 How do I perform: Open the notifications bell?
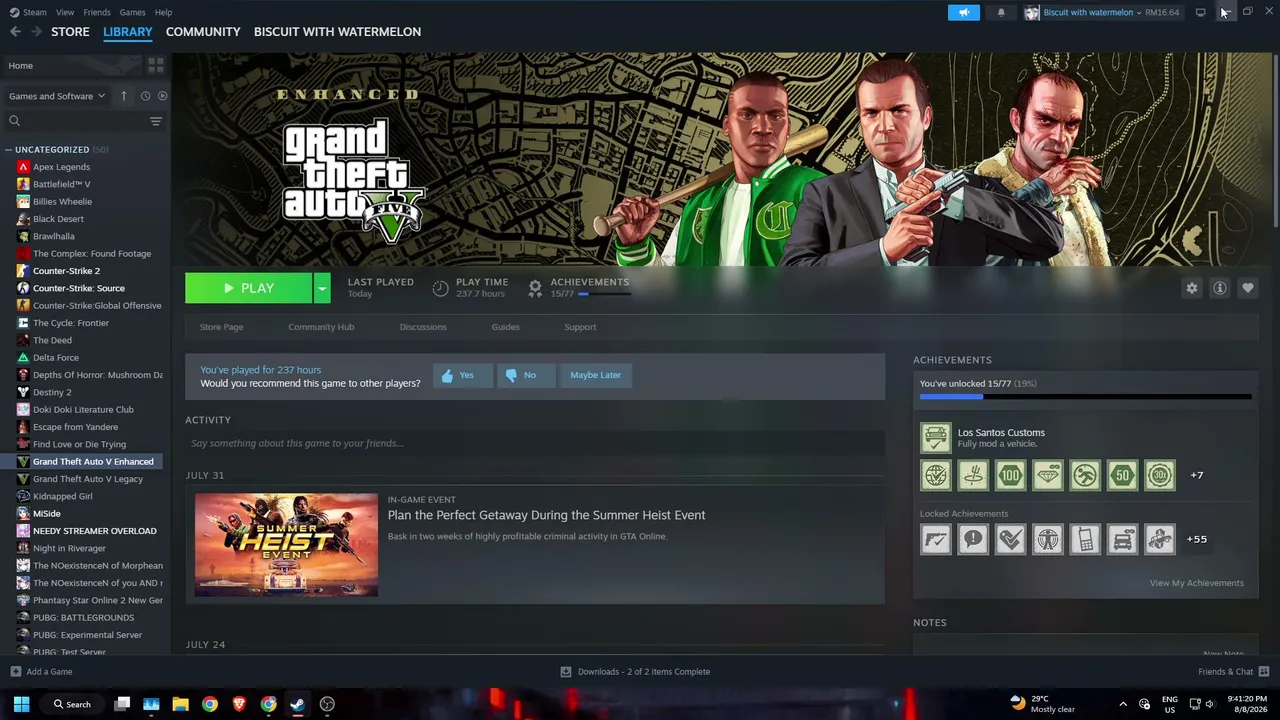[x=1001, y=12]
